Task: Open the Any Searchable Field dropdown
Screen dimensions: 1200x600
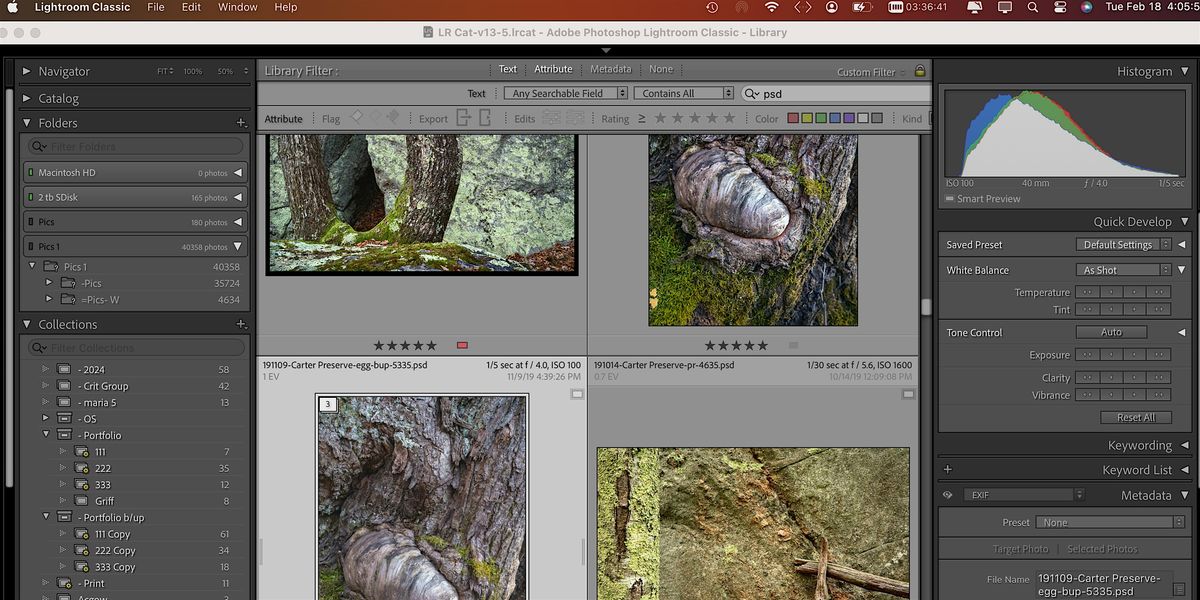Action: (566, 94)
